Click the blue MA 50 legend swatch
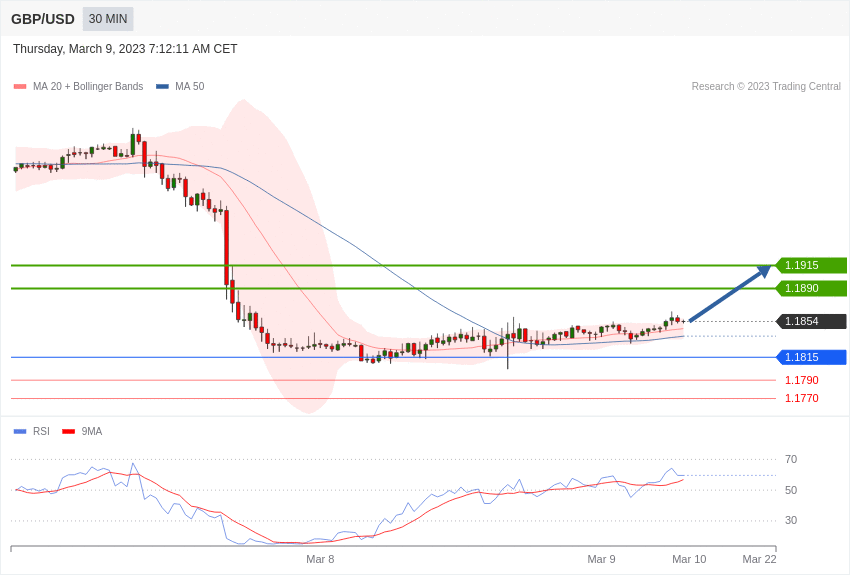850x576 pixels. coord(162,86)
